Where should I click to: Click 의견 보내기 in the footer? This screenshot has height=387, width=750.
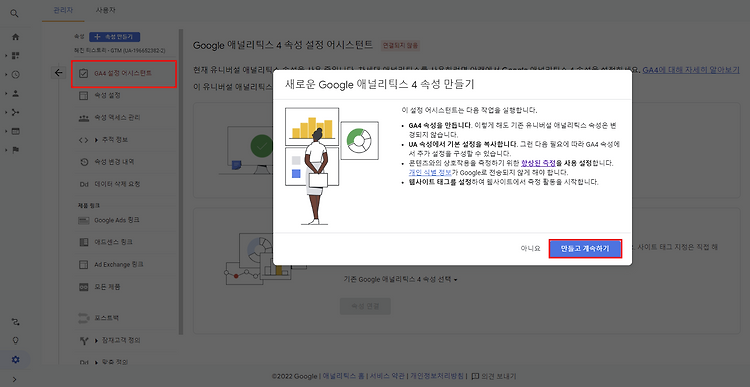[494, 376]
